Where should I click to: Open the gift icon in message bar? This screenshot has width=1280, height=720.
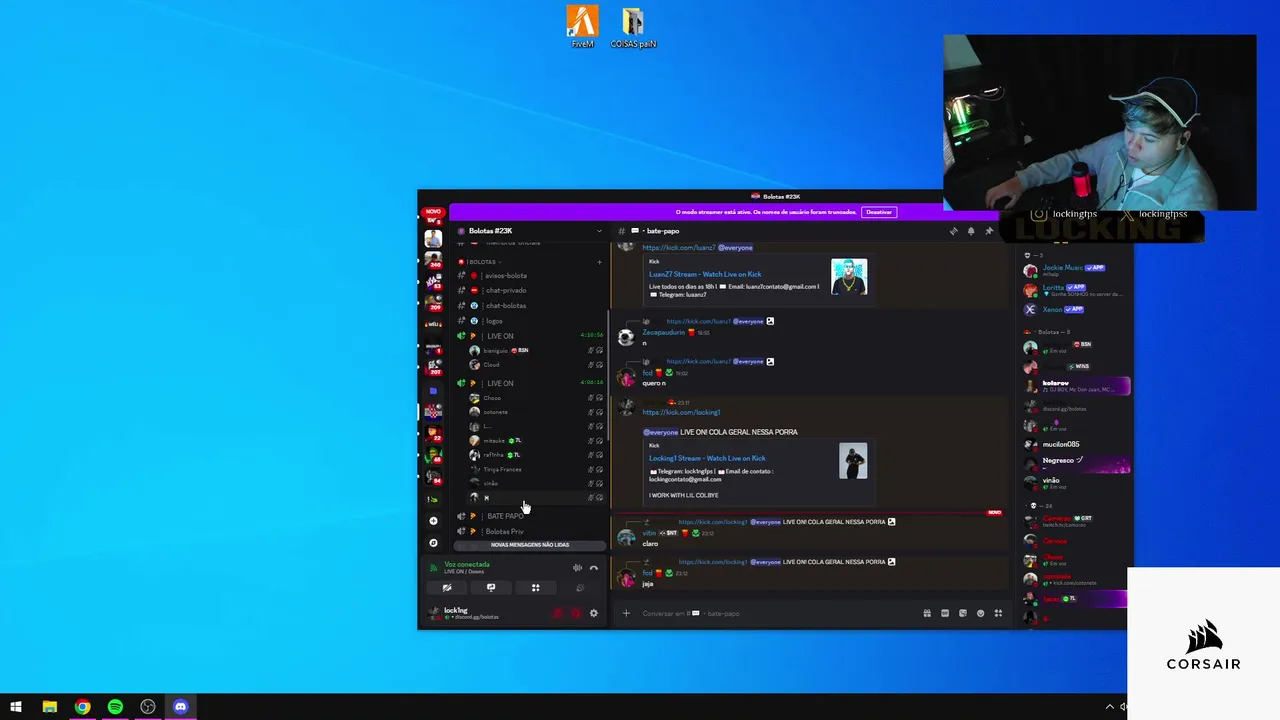pyautogui.click(x=927, y=613)
